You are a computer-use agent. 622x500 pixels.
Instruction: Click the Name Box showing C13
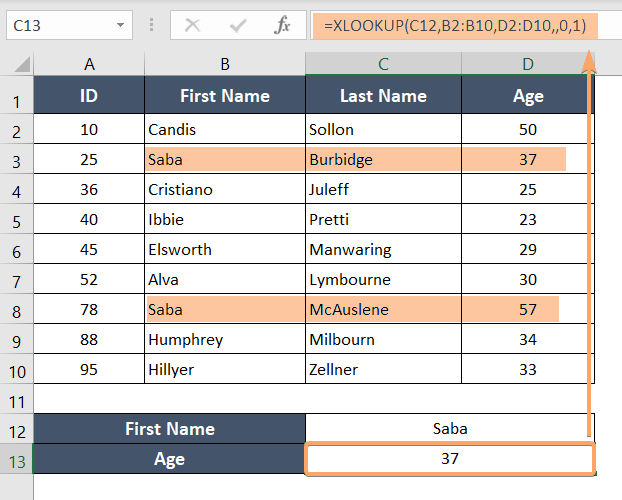(69, 25)
